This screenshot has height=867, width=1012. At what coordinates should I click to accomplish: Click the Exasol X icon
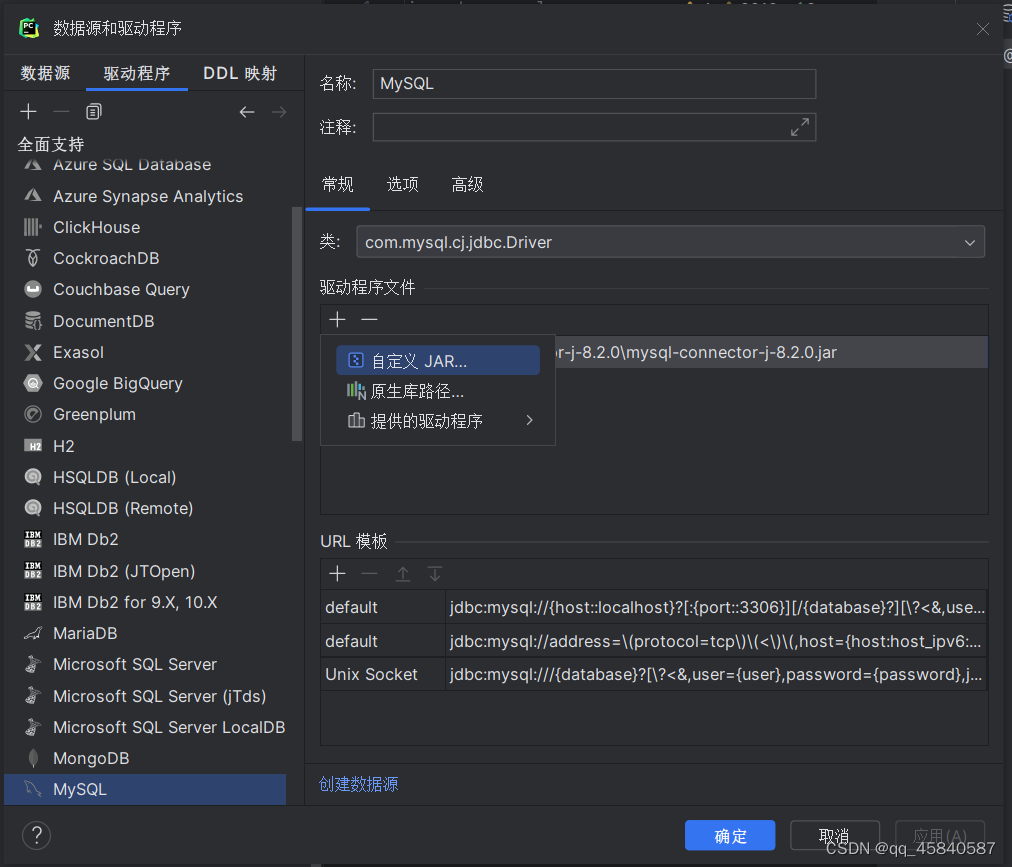[33, 352]
